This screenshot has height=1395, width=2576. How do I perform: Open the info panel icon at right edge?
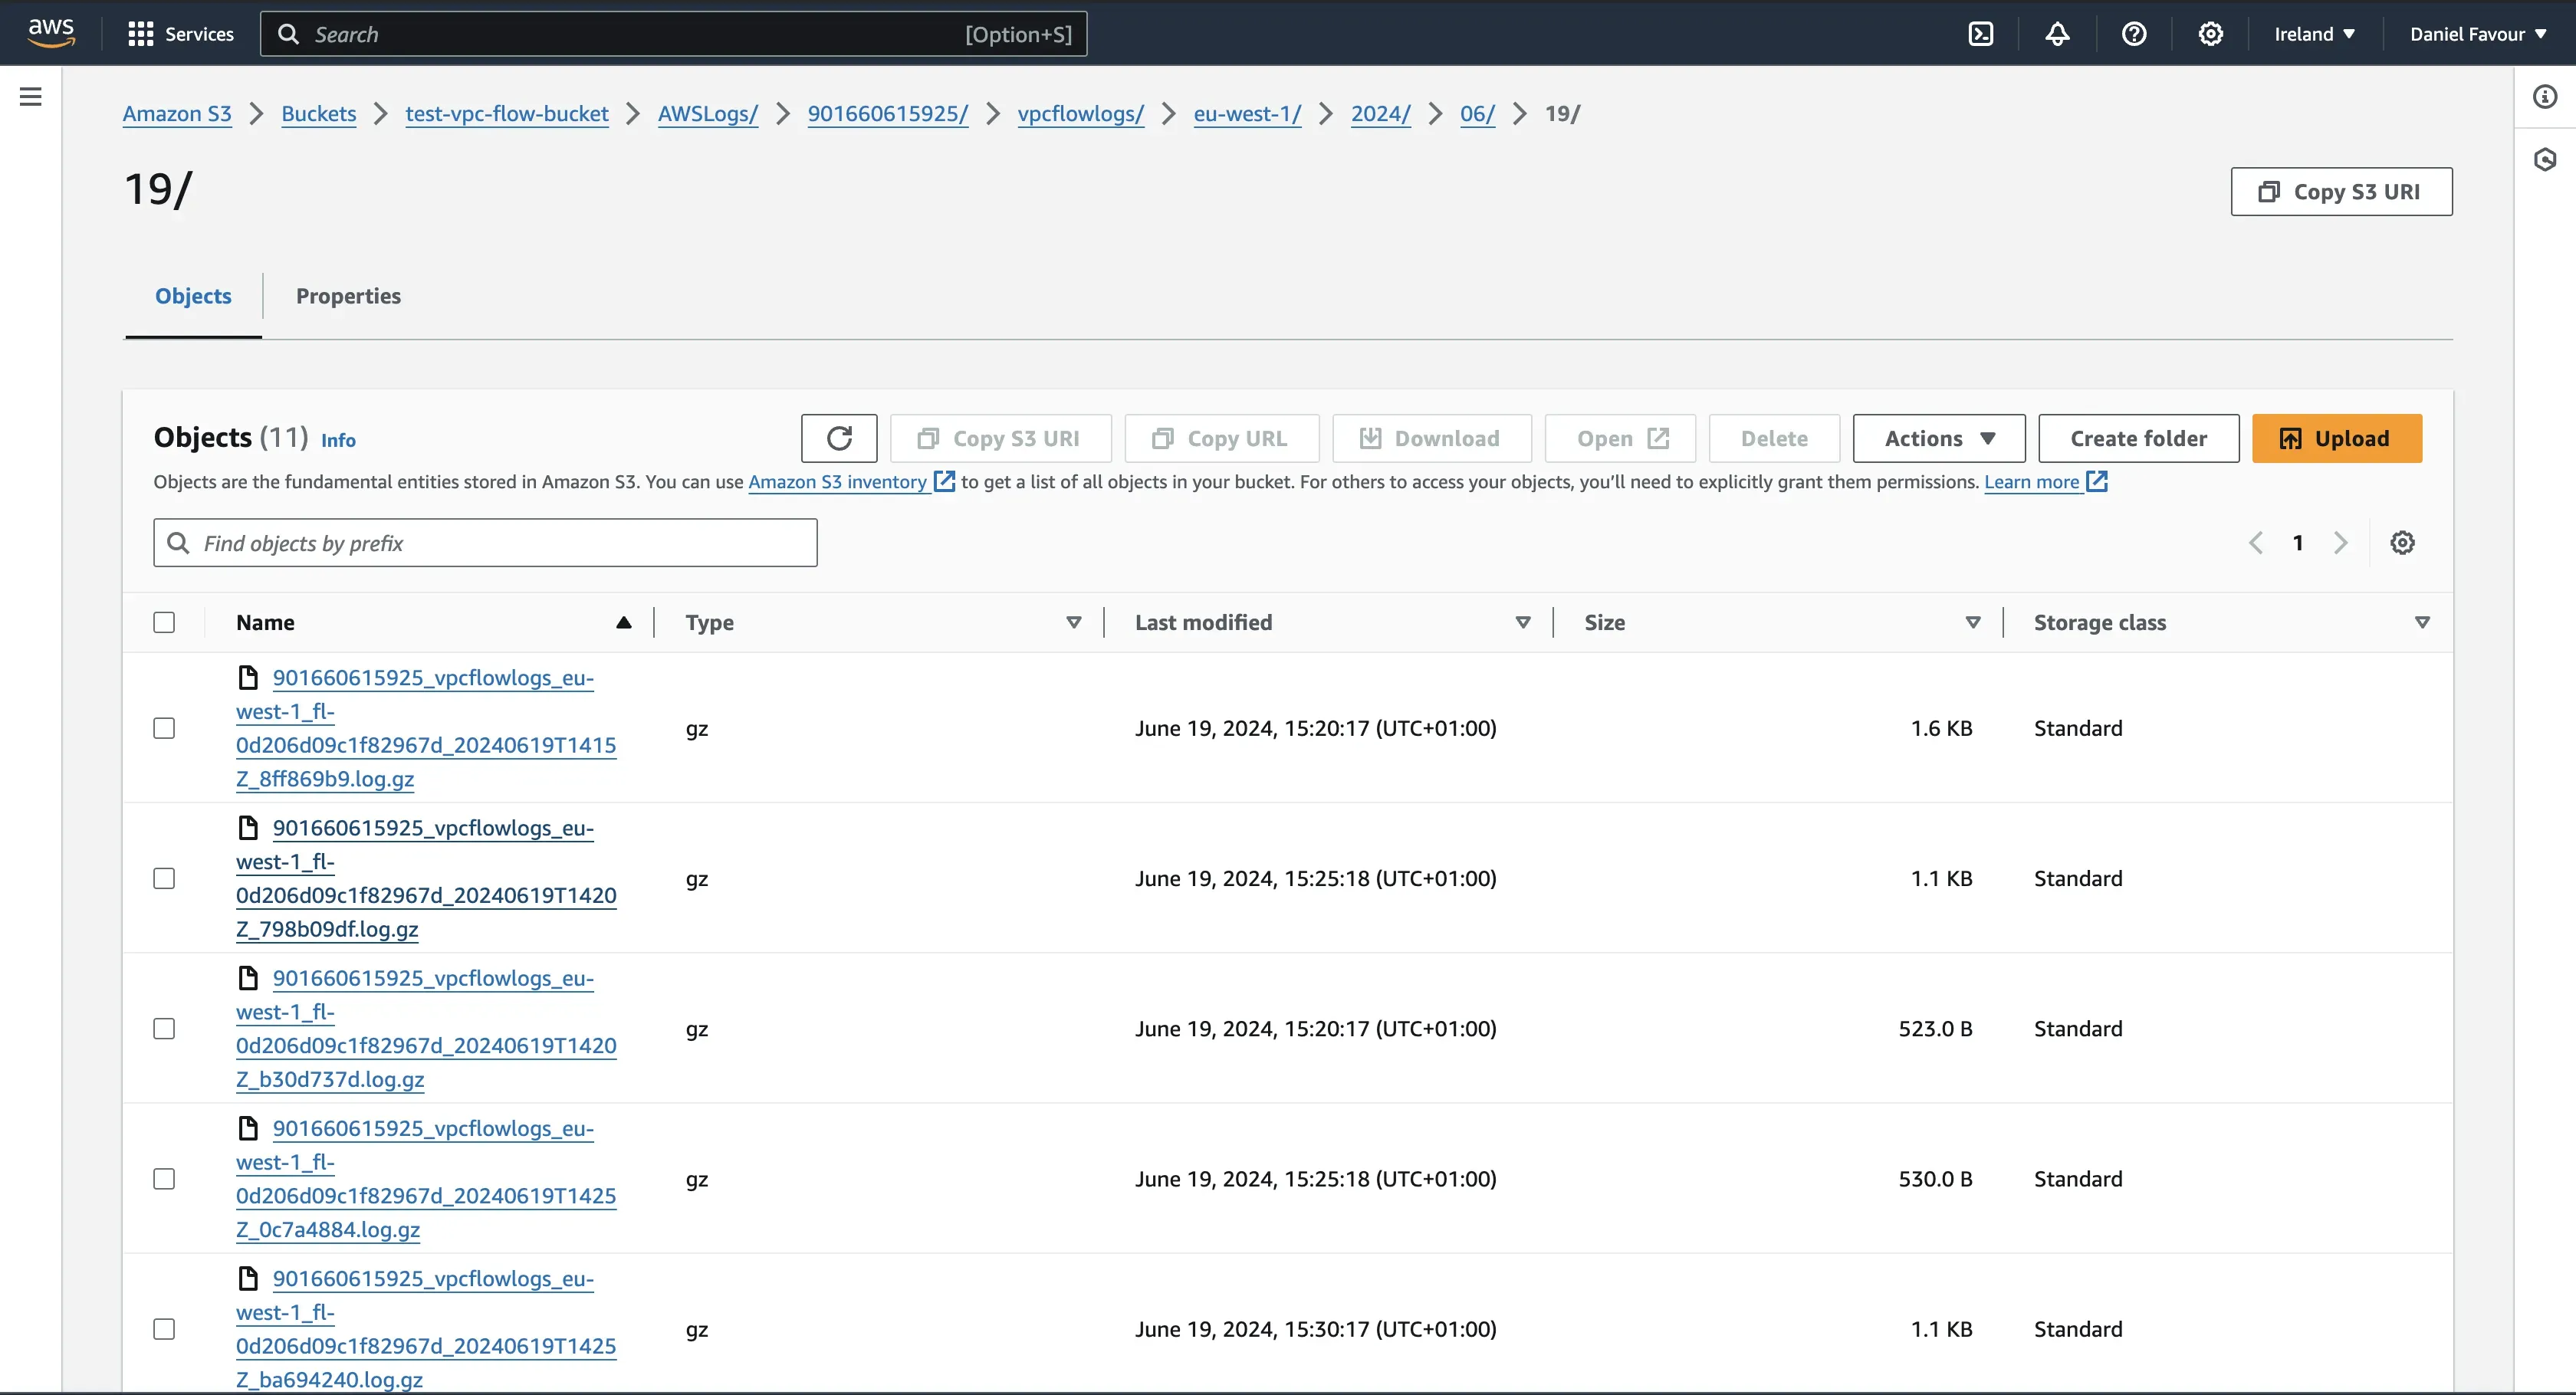coord(2545,96)
